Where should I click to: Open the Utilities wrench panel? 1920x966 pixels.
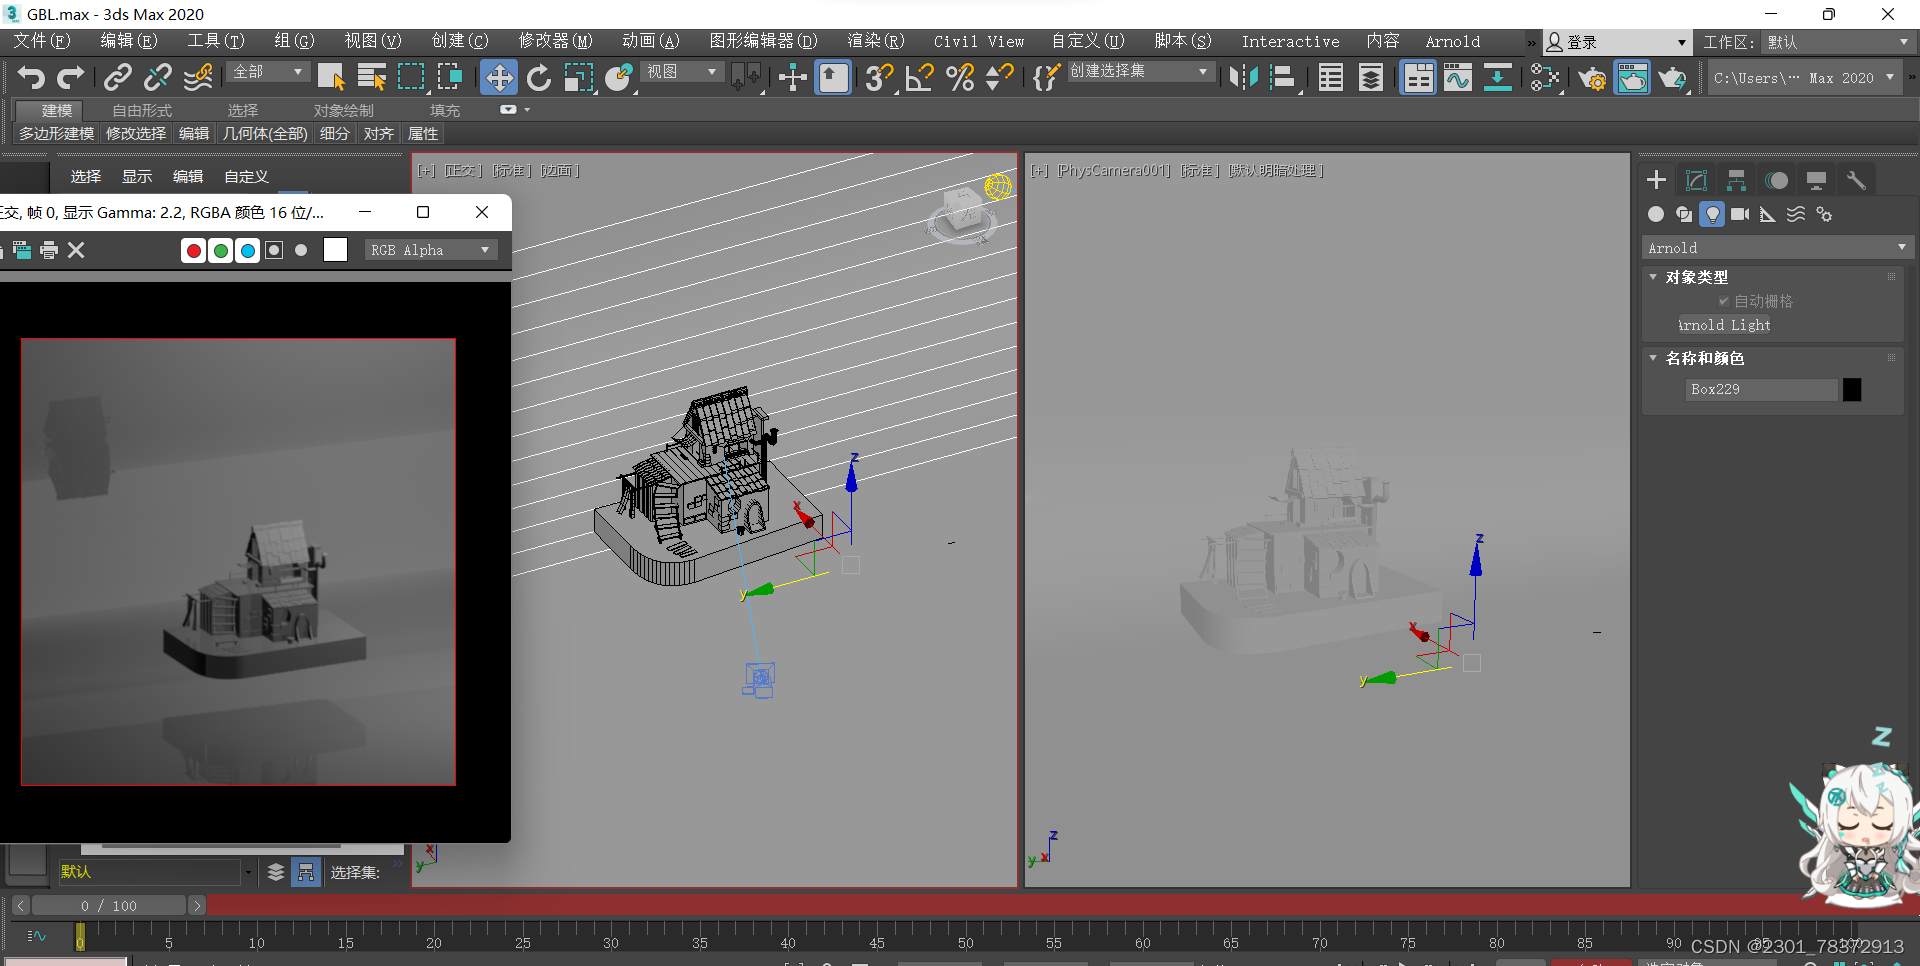click(1856, 180)
